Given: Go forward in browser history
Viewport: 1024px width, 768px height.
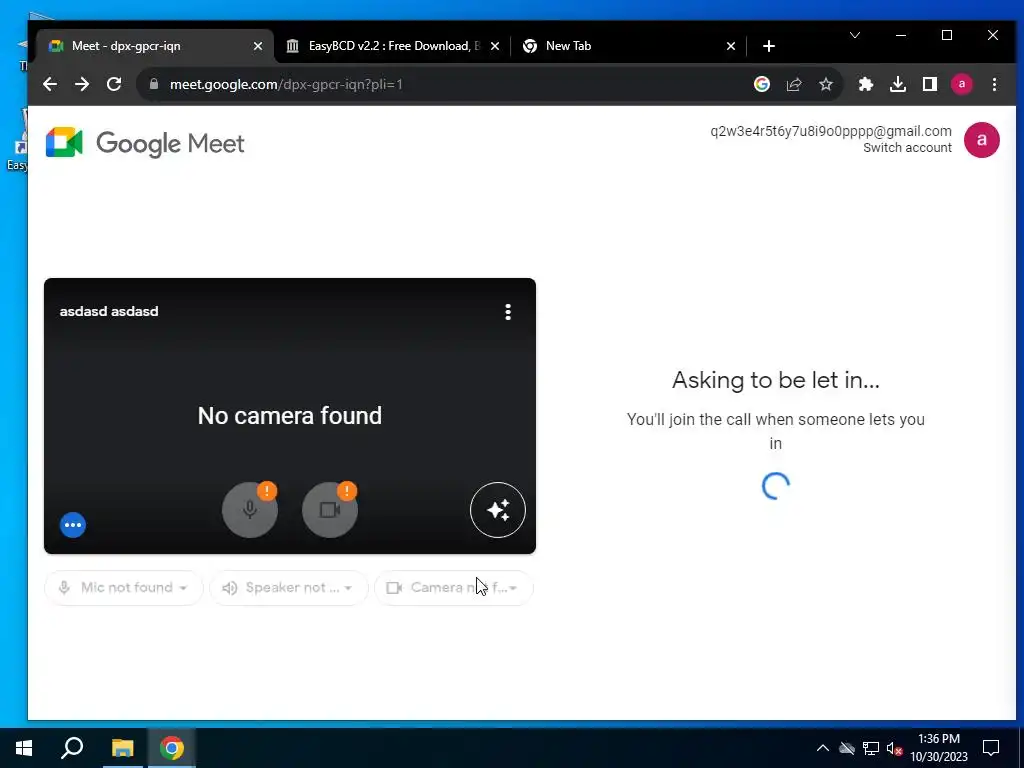Looking at the screenshot, I should (82, 84).
